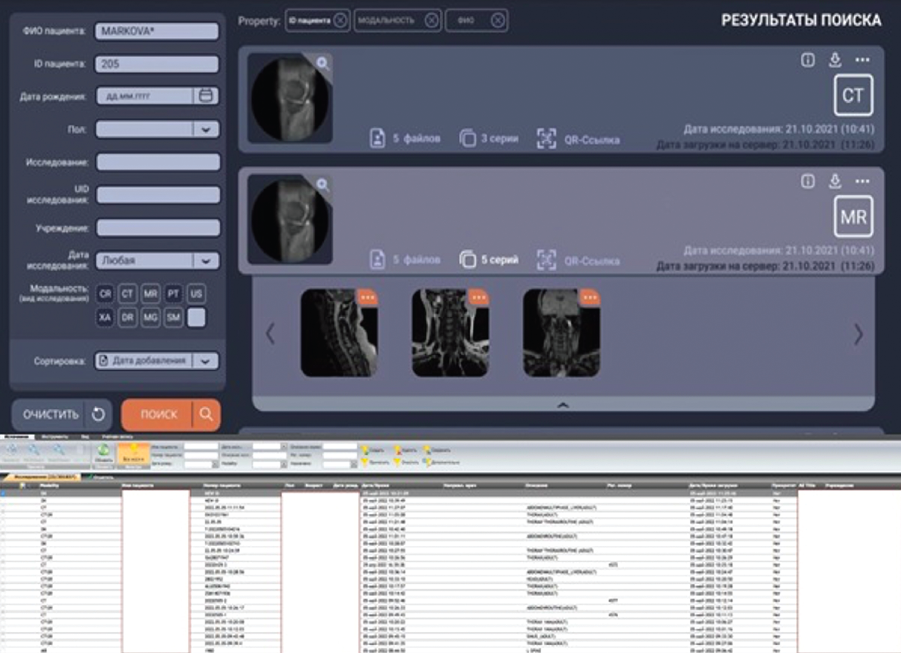Click the ID пациента field containing 205
901x653 pixels.
[x=157, y=64]
